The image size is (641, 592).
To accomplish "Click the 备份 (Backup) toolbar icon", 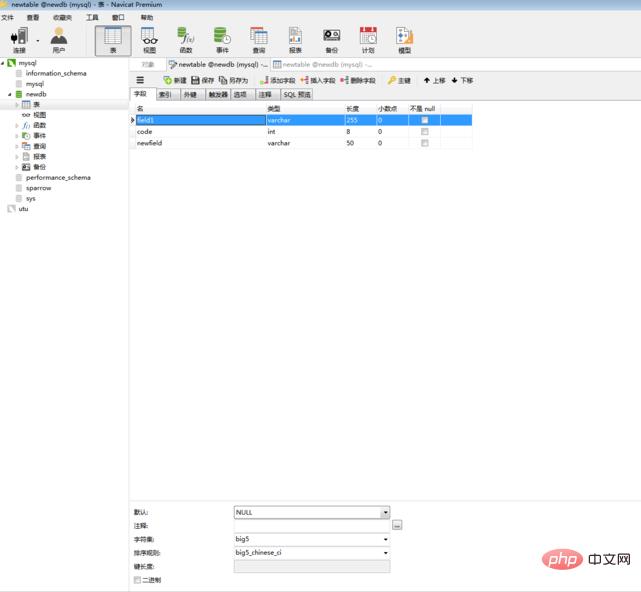I will [331, 39].
